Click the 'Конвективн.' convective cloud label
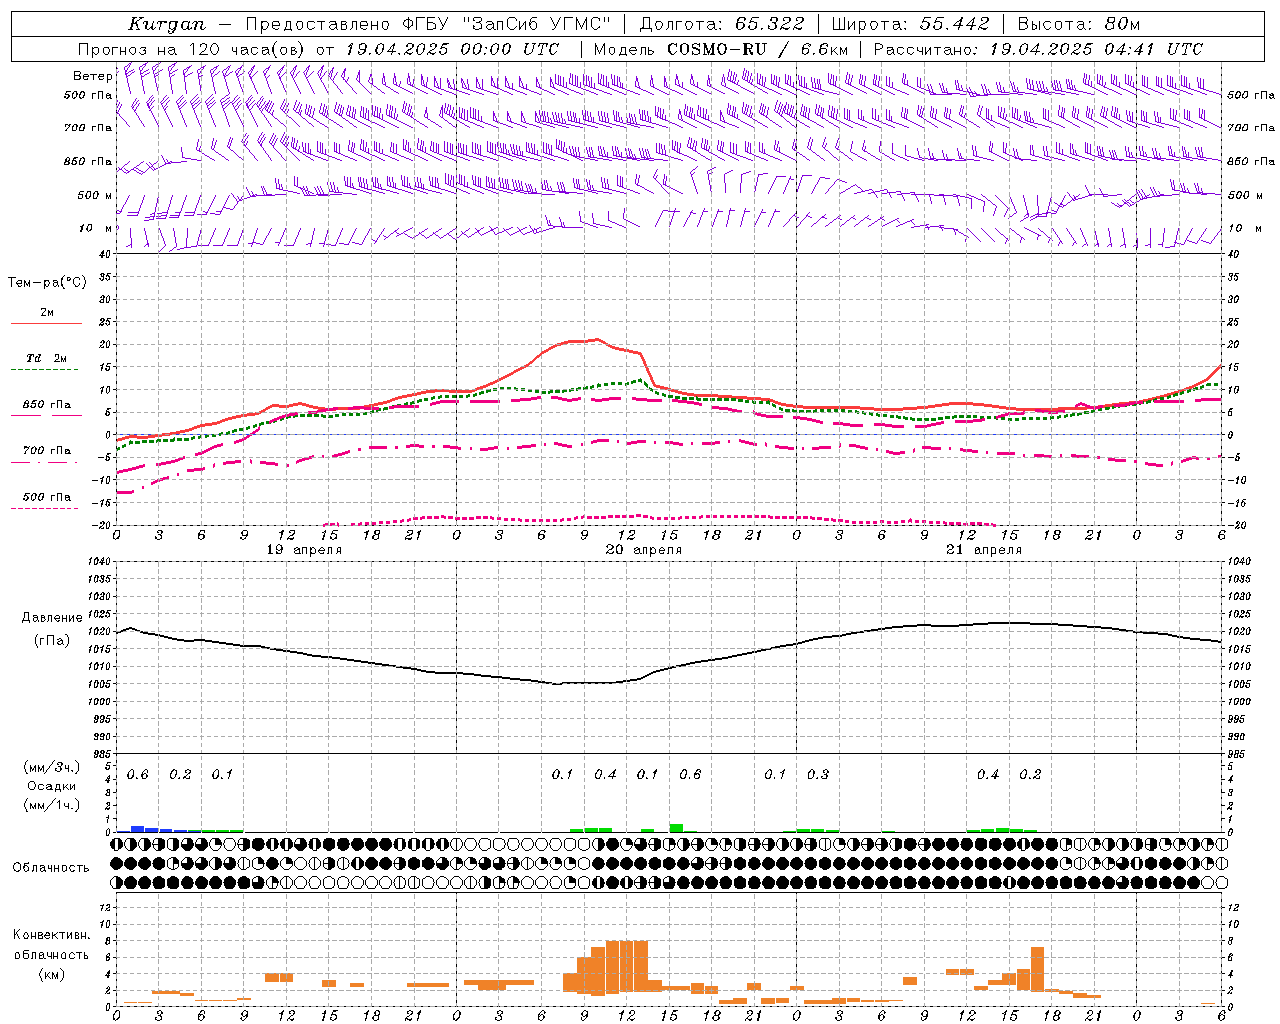Screen dimensions: 1280x1024 pyautogui.click(x=52, y=934)
